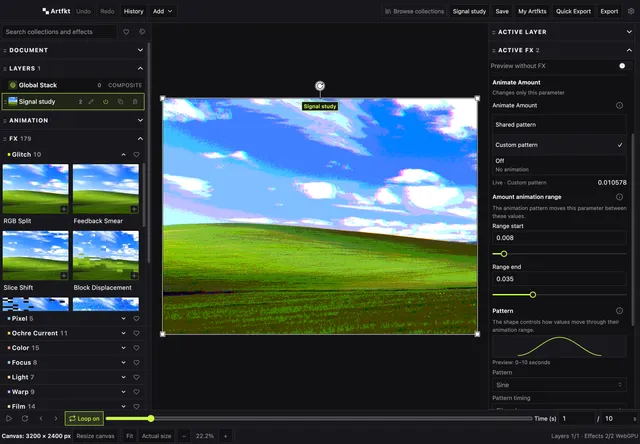
Task: Collapse the Glitch category
Action: (x=123, y=155)
